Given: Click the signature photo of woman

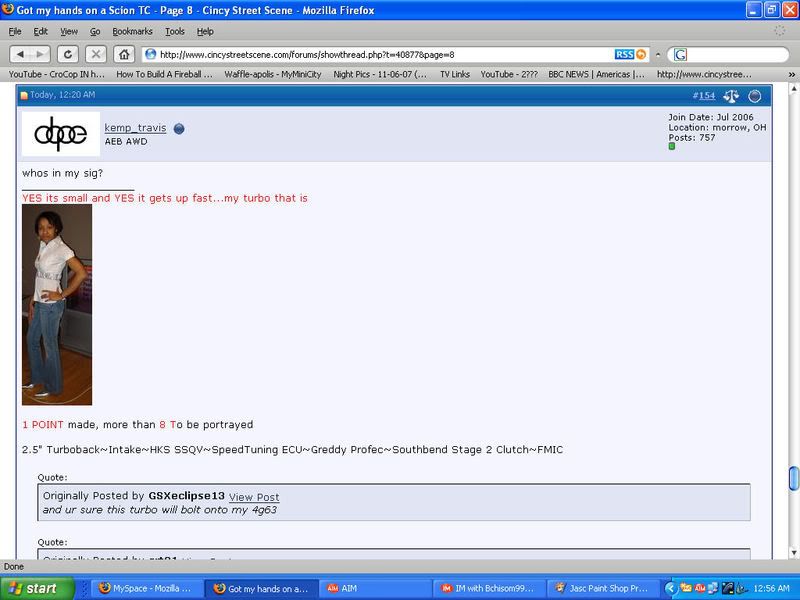Looking at the screenshot, I should [x=57, y=305].
